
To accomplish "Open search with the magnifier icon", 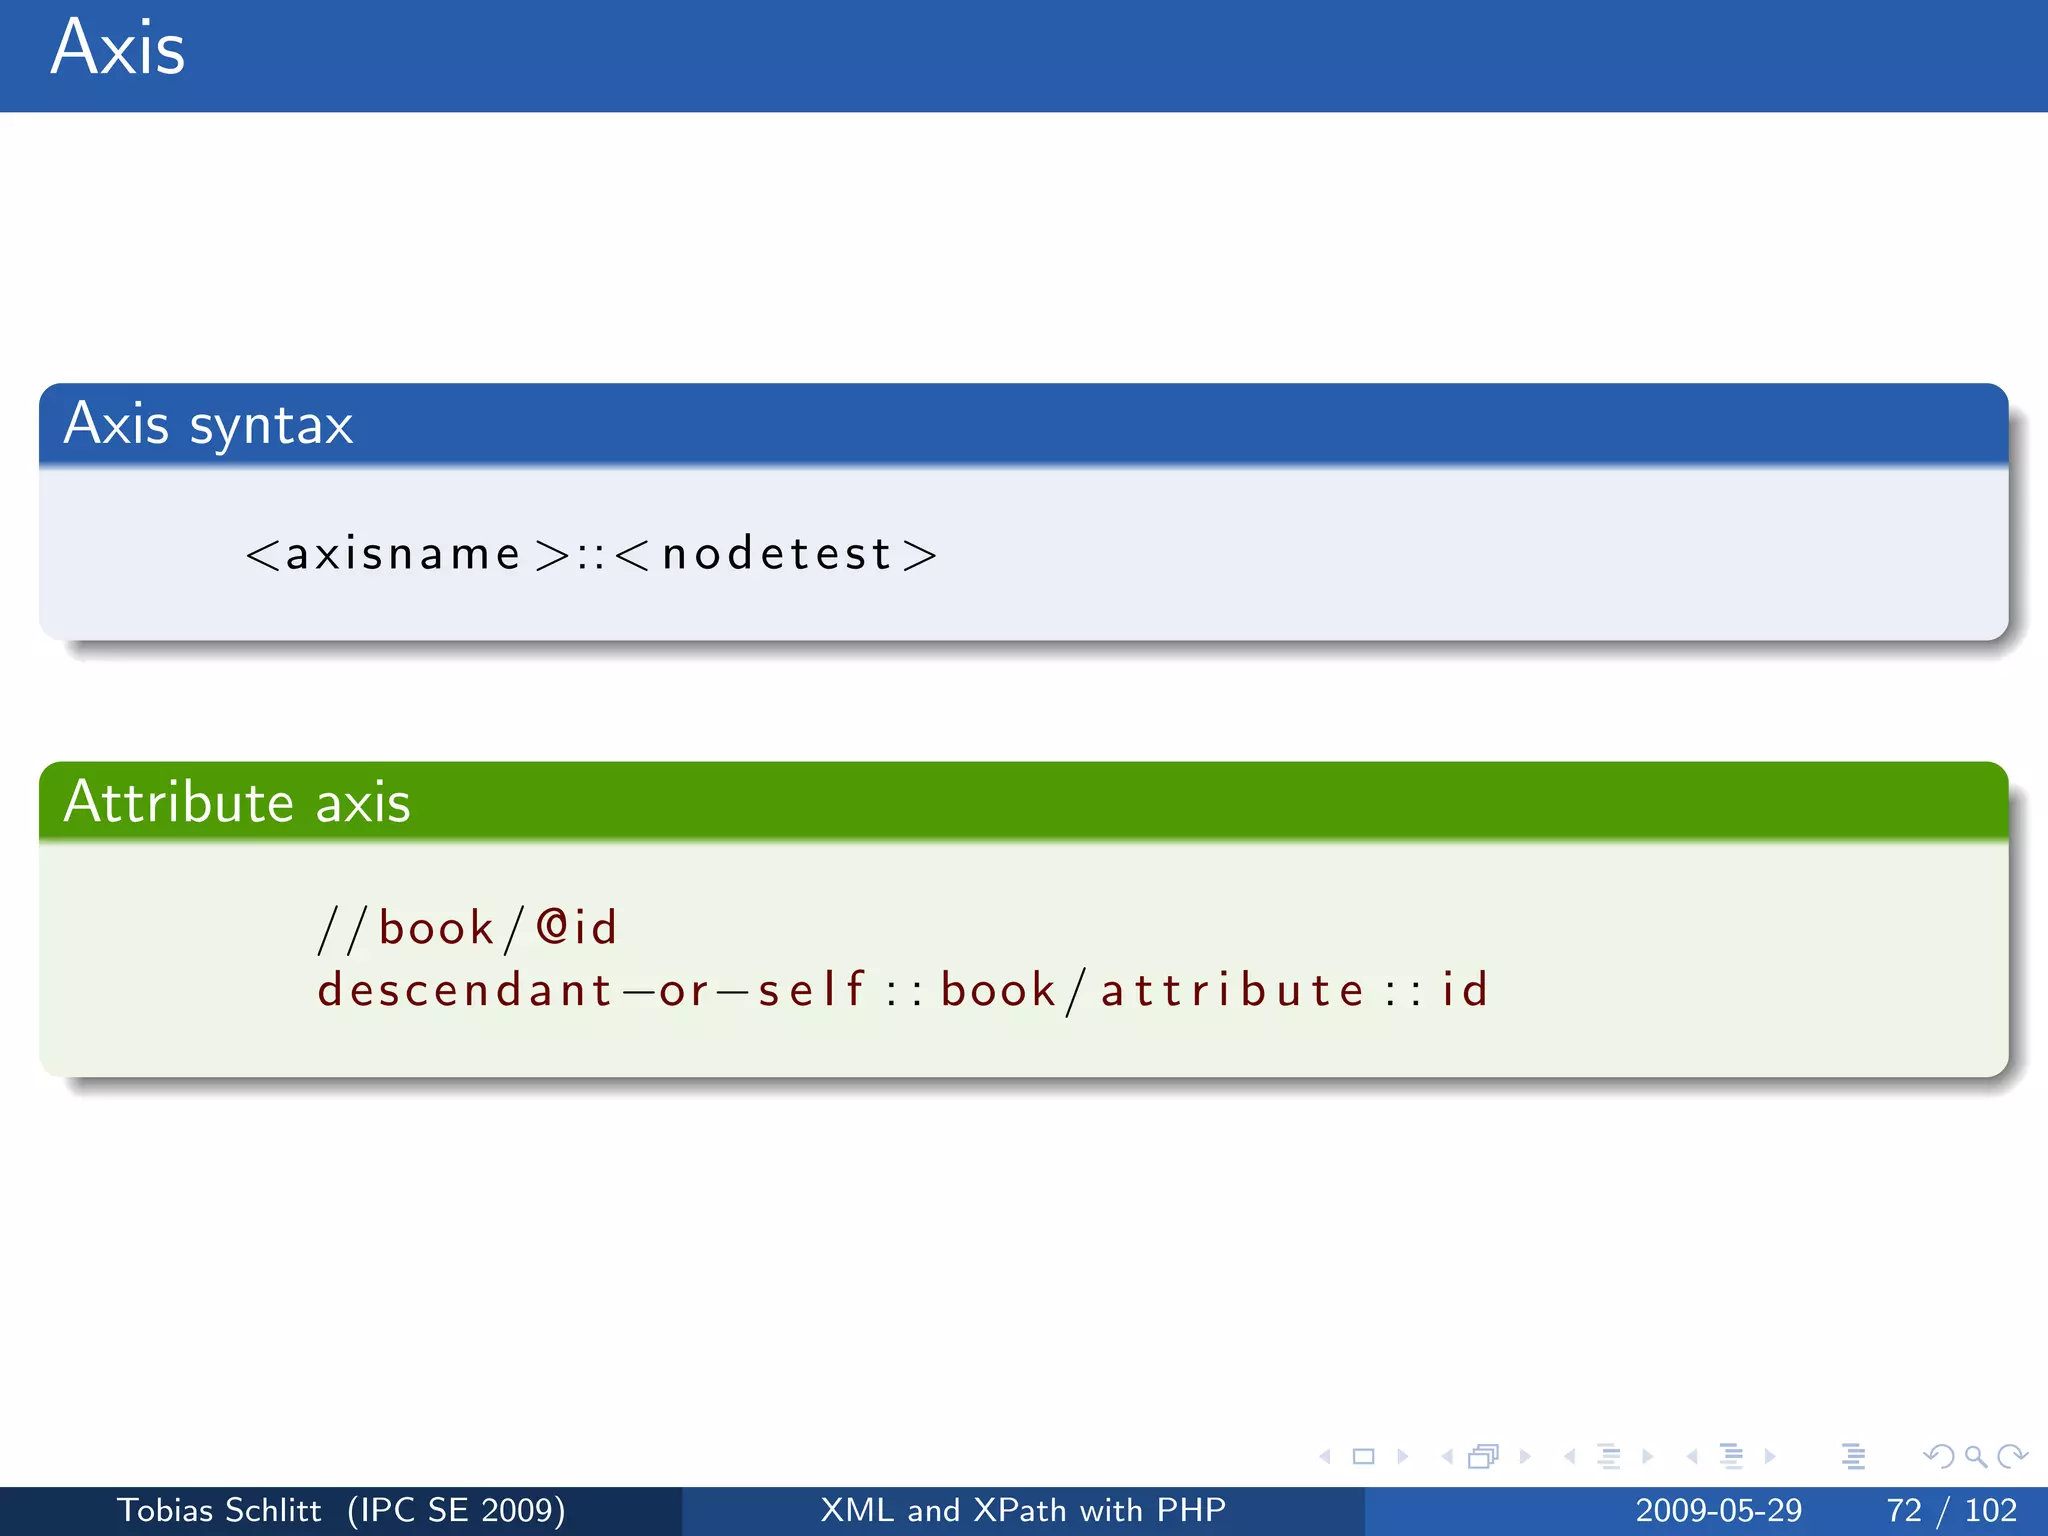I will pos(1975,1457).
